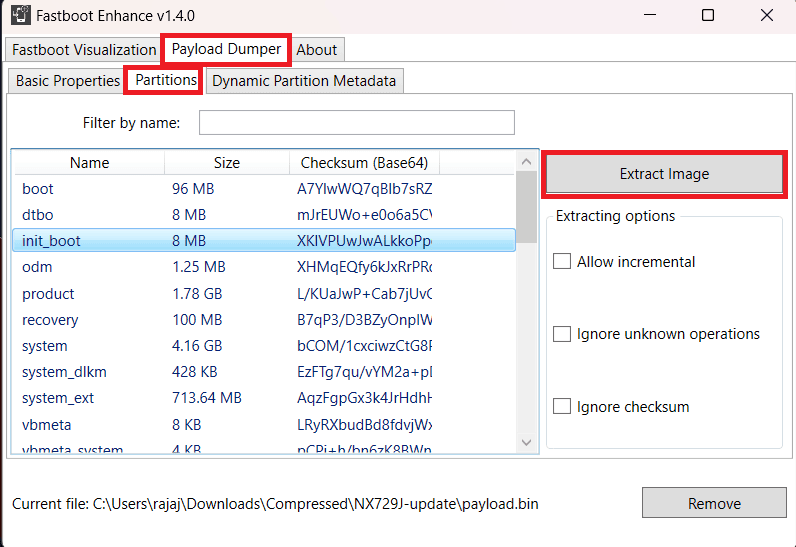
Task: Select the system_ext partition row
Action: pyautogui.click(x=264, y=398)
